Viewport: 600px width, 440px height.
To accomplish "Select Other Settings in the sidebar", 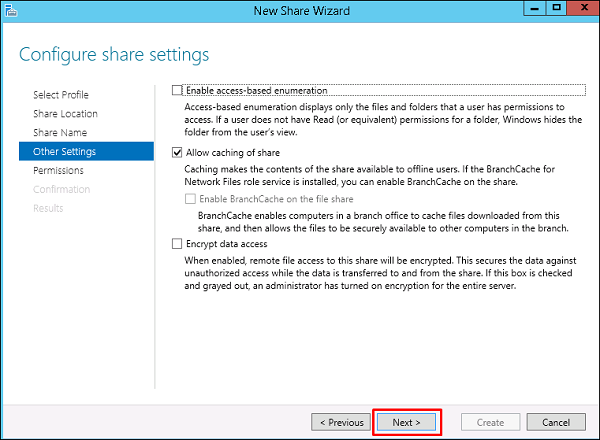I will [64, 152].
